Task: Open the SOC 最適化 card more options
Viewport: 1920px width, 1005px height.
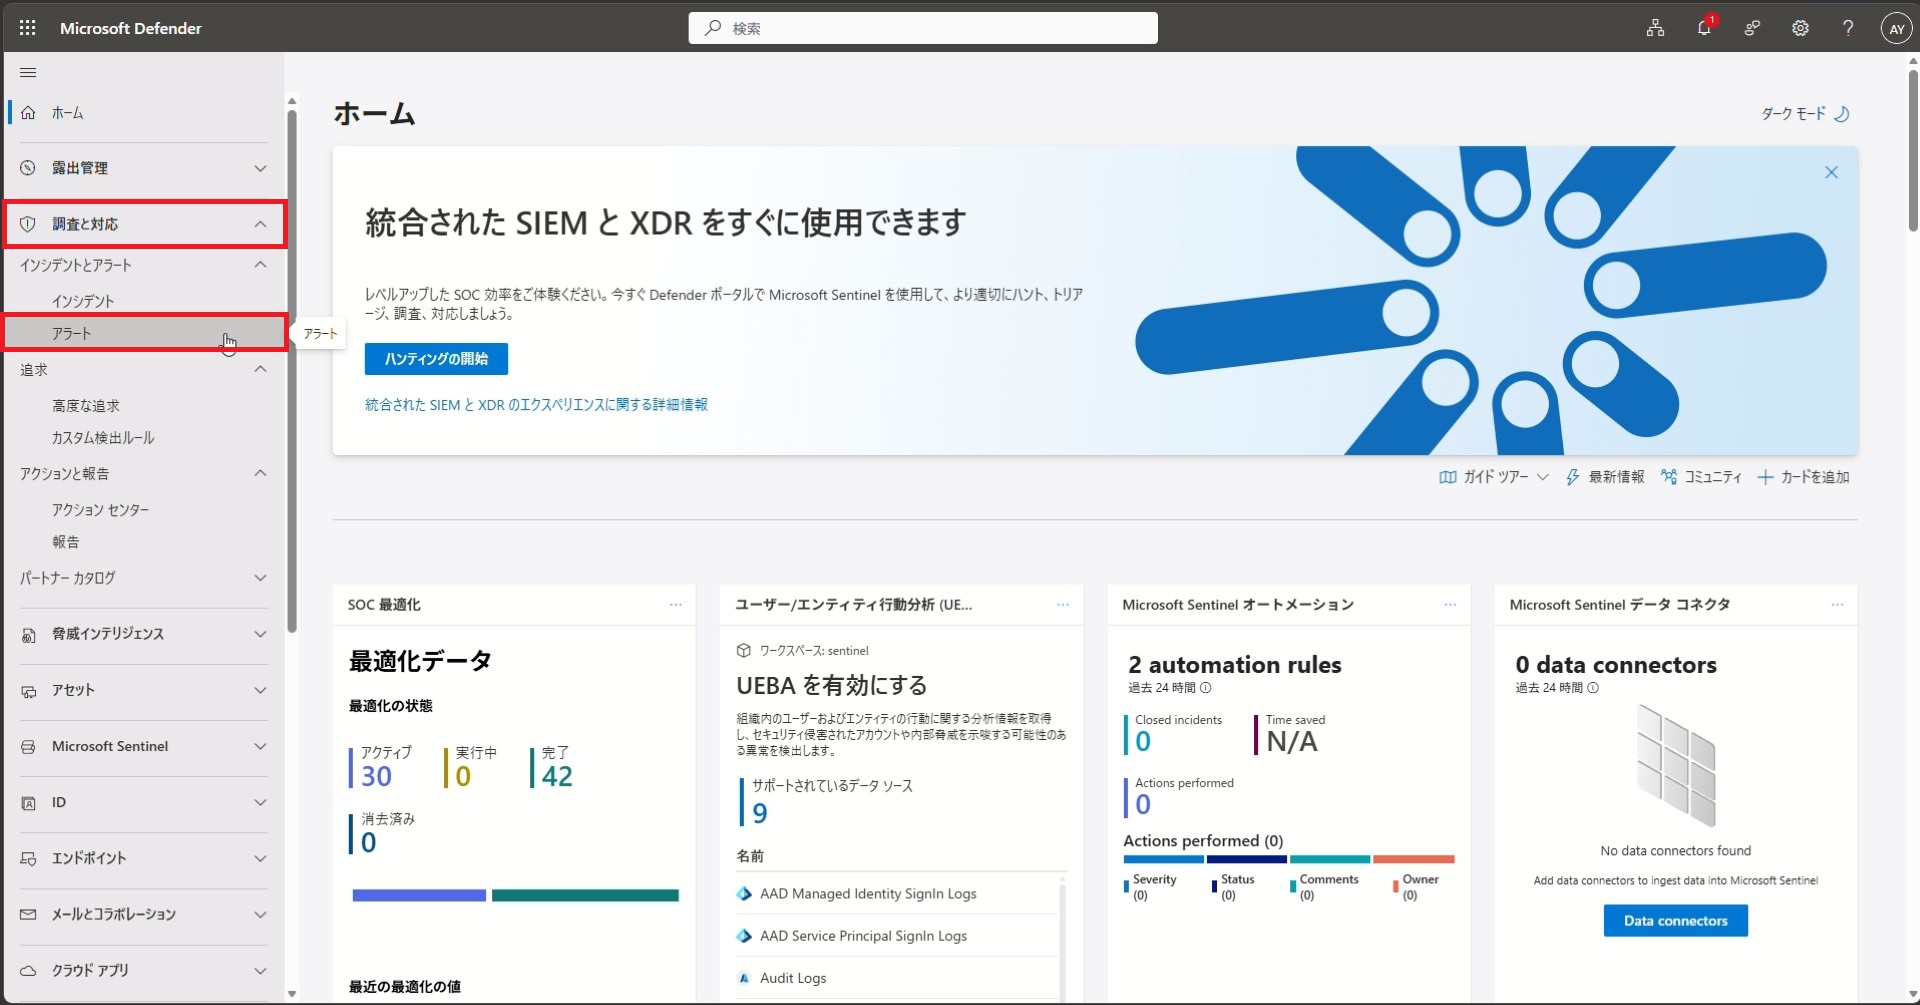Action: (676, 605)
